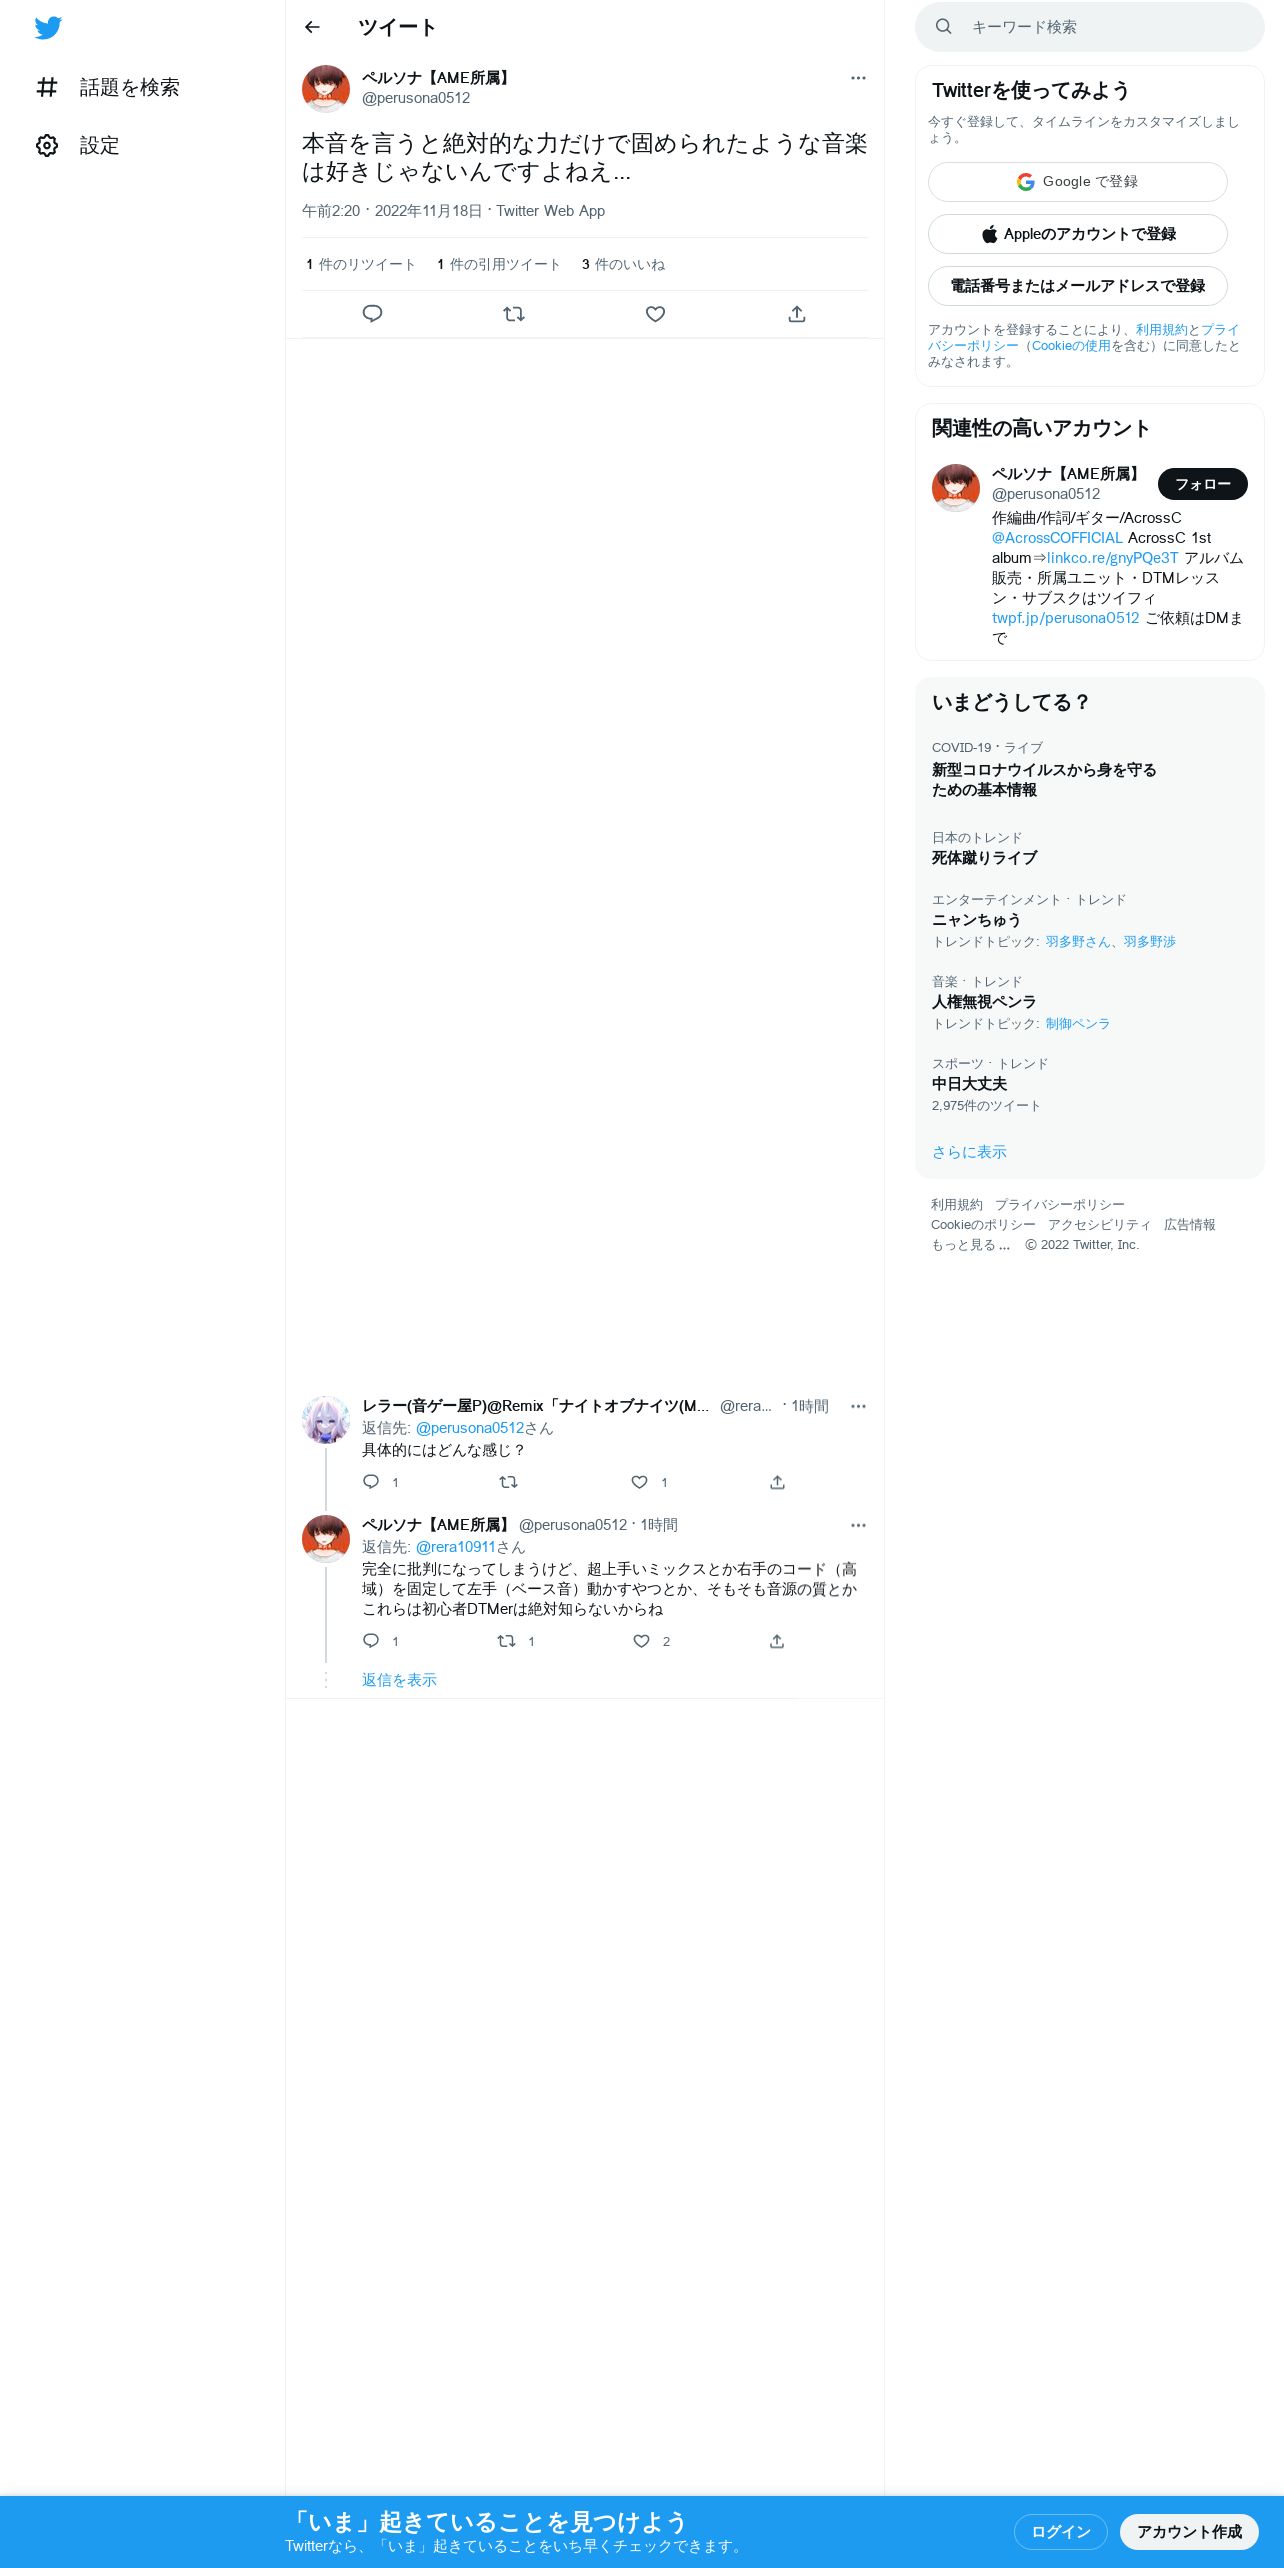
Task: Follow ペルソナ with the フォロー button
Action: tap(1203, 484)
